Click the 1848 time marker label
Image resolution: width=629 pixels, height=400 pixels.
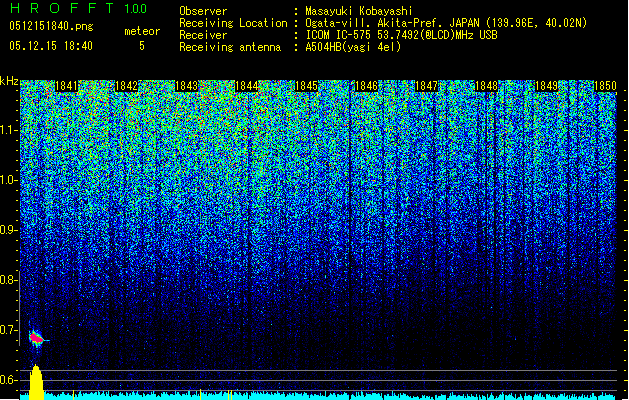(487, 86)
